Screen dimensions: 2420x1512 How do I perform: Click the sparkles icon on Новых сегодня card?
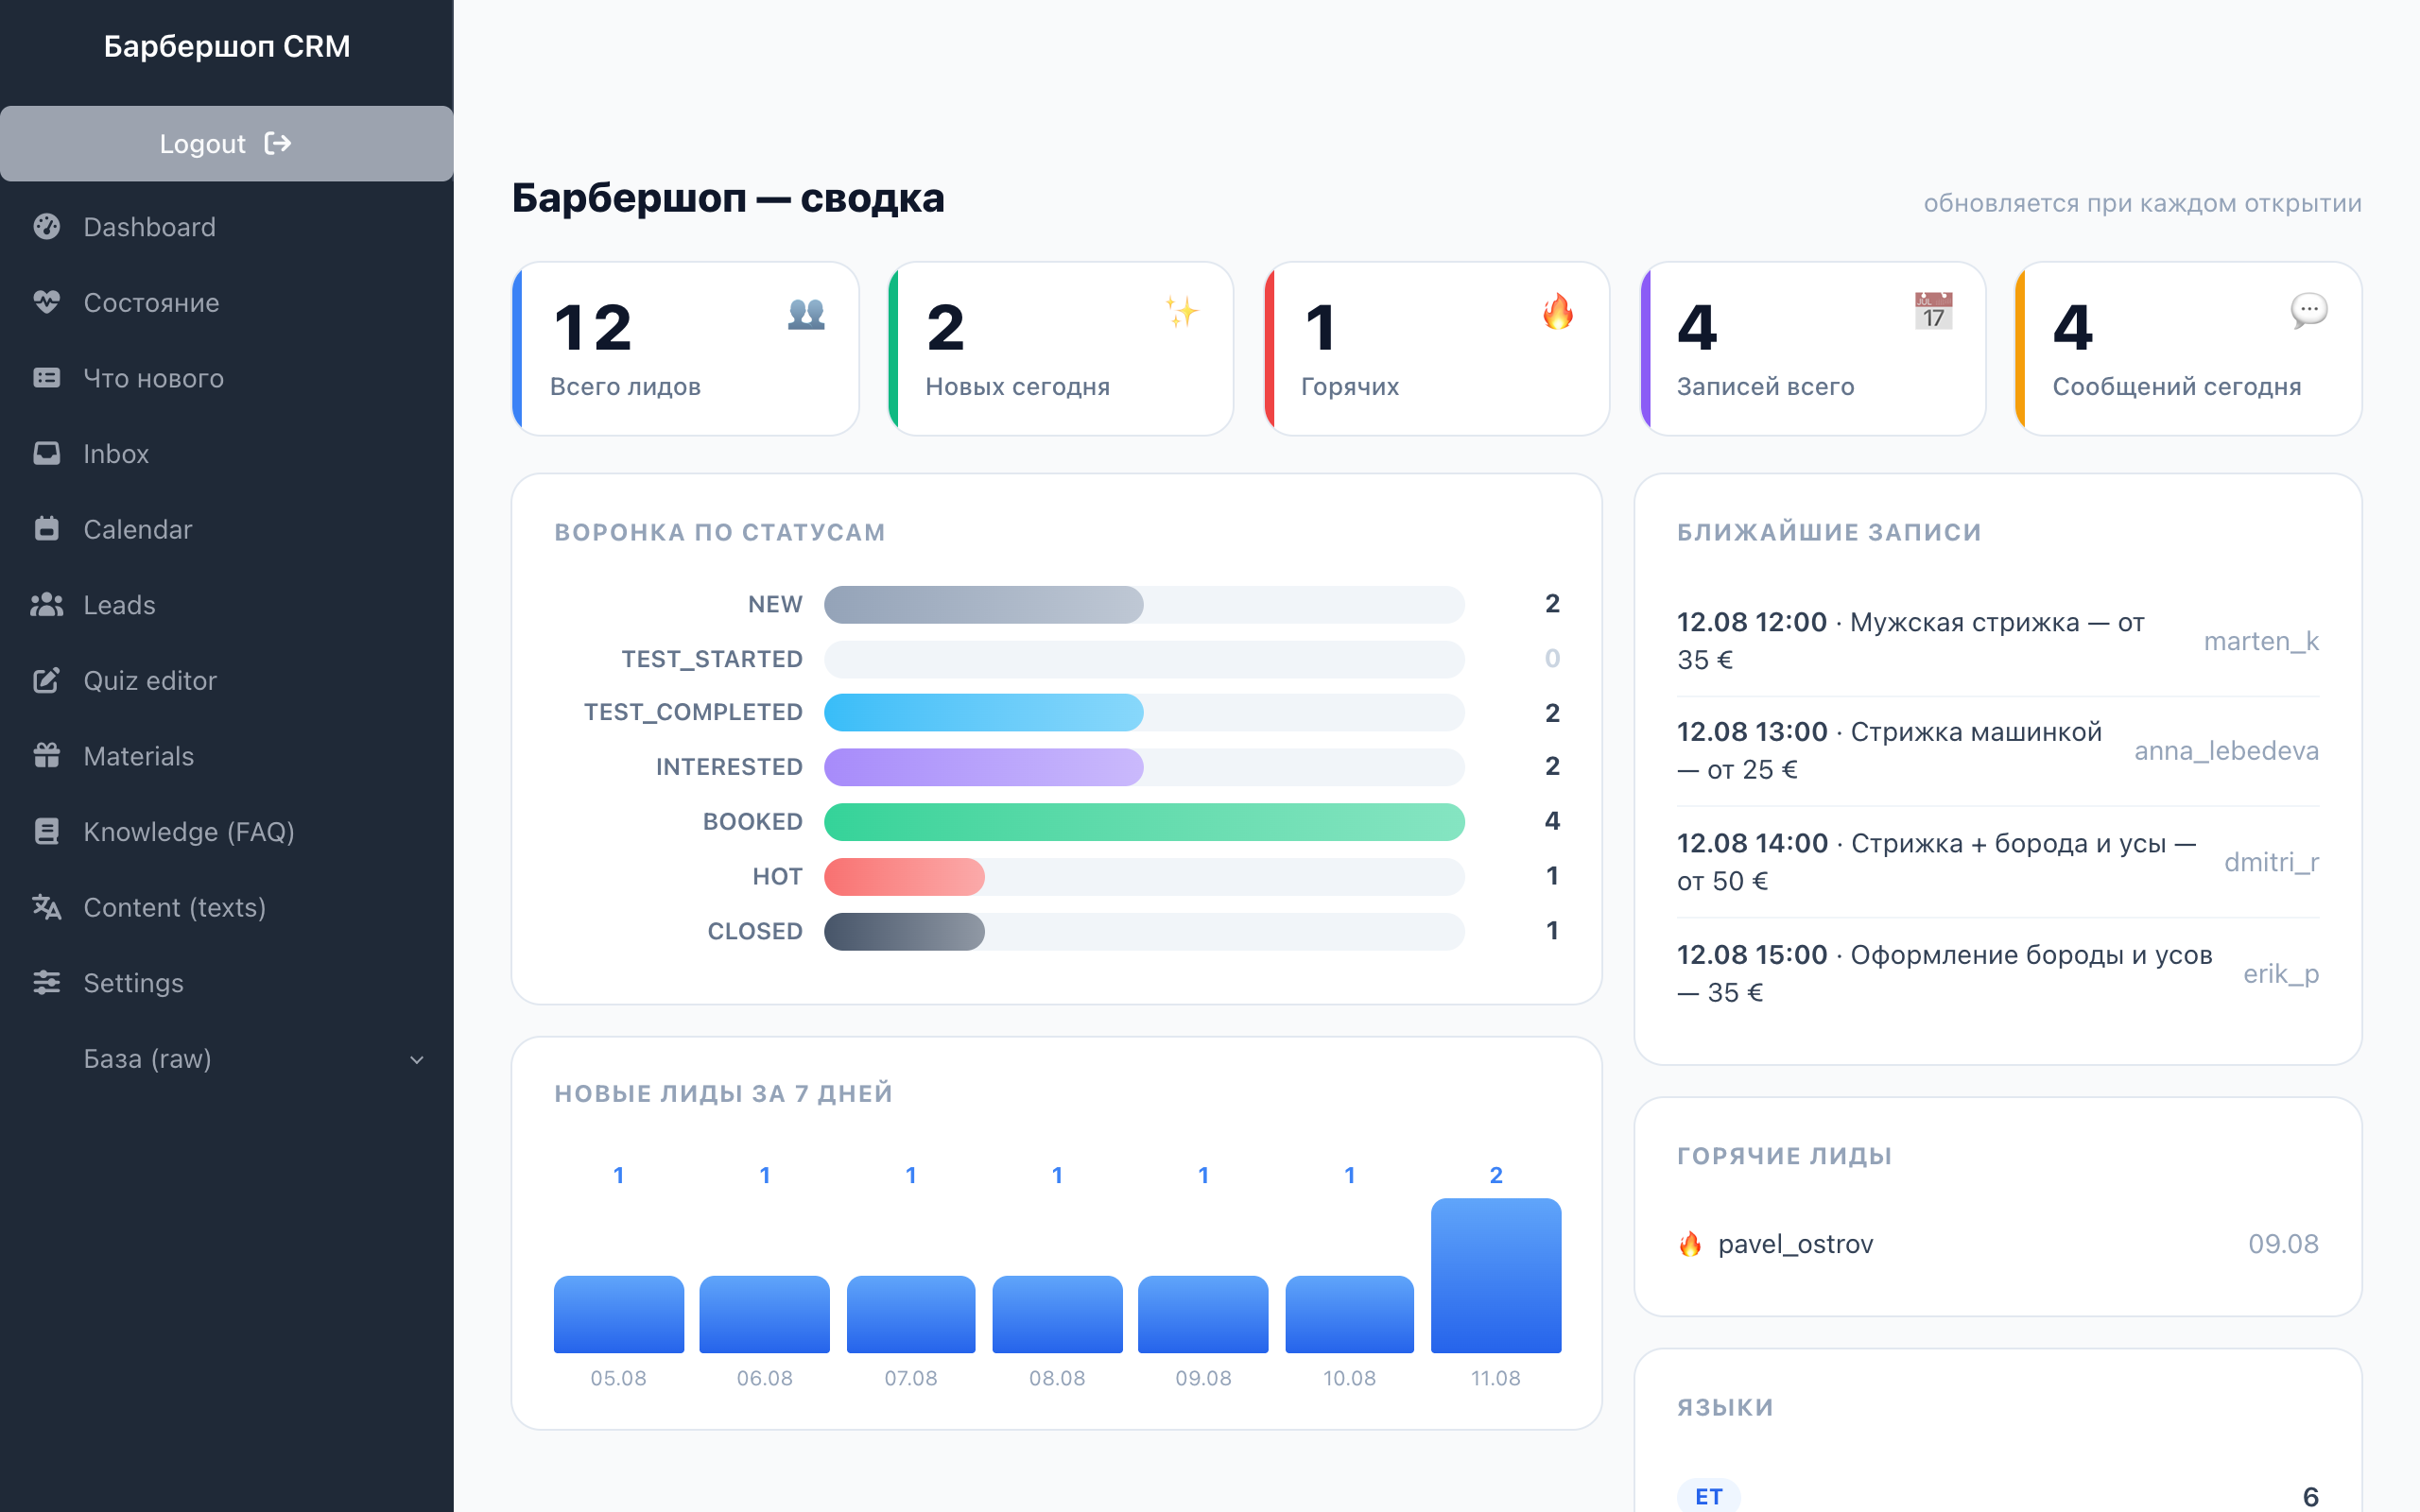[1181, 312]
